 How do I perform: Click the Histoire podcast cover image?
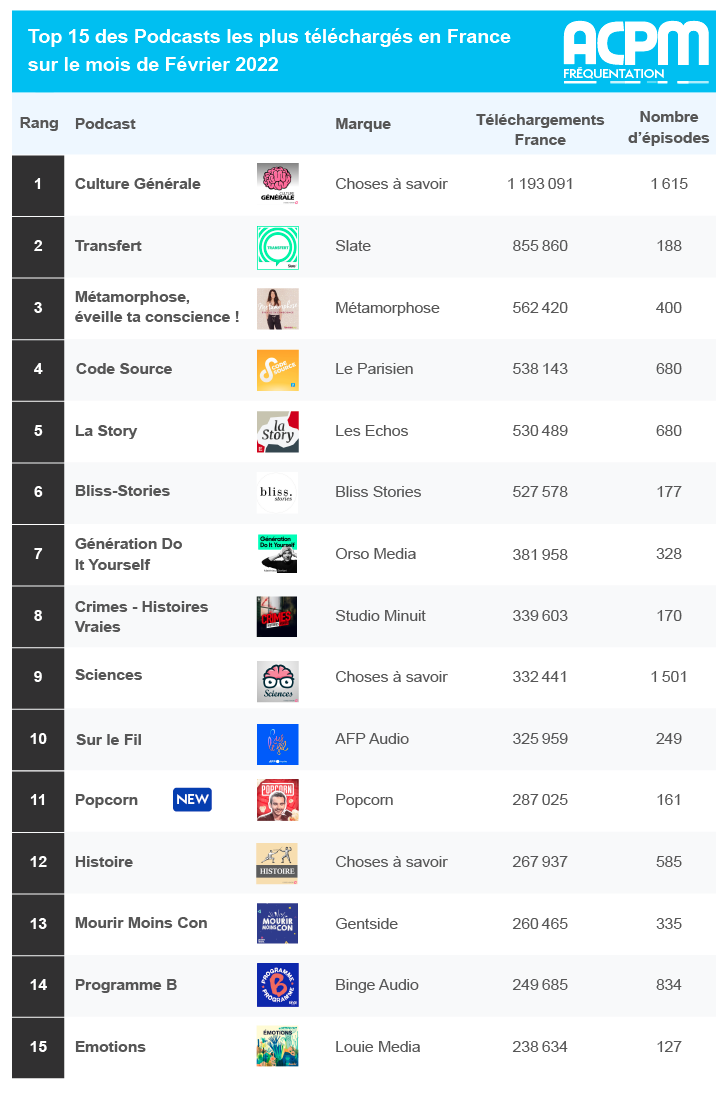click(277, 862)
